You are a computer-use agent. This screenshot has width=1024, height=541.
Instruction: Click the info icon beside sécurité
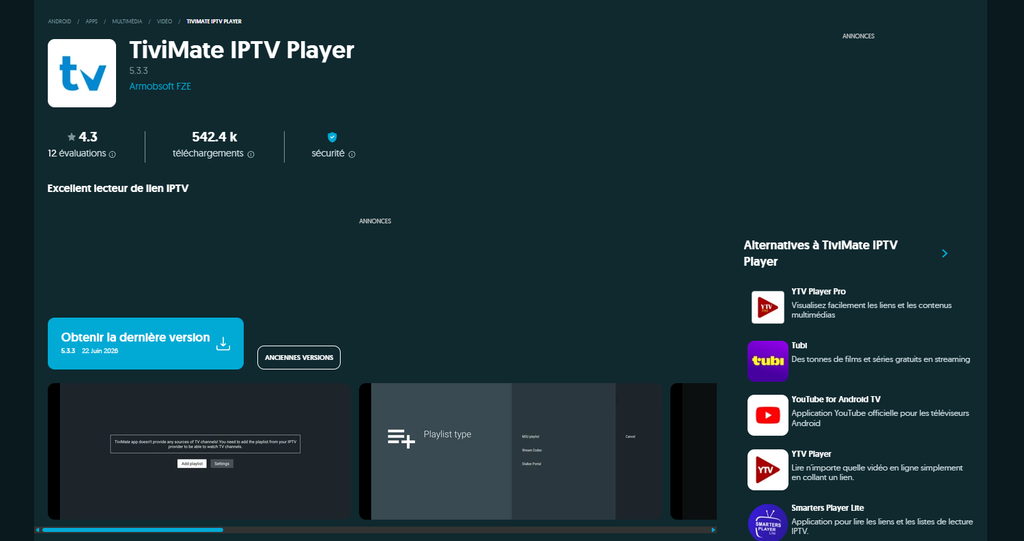[x=352, y=155]
